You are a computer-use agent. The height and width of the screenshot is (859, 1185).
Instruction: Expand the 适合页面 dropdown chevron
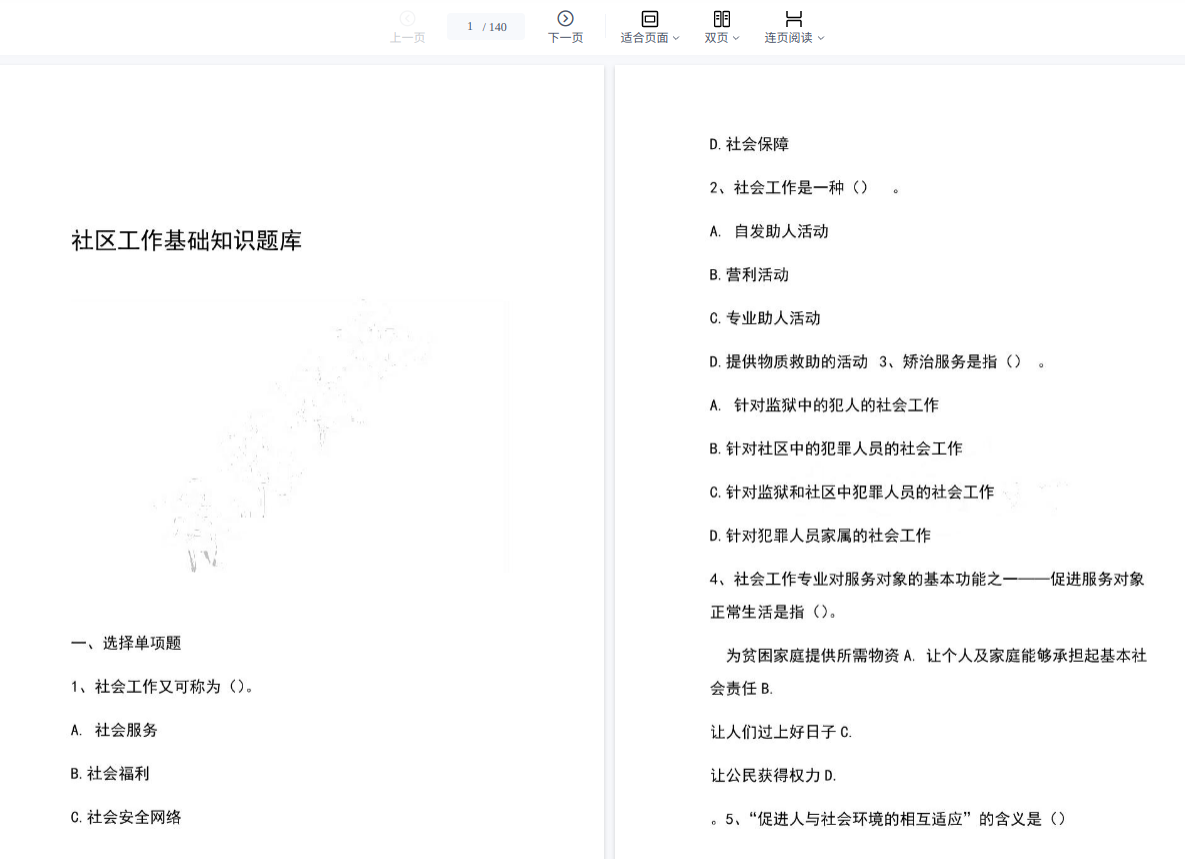[x=676, y=39]
